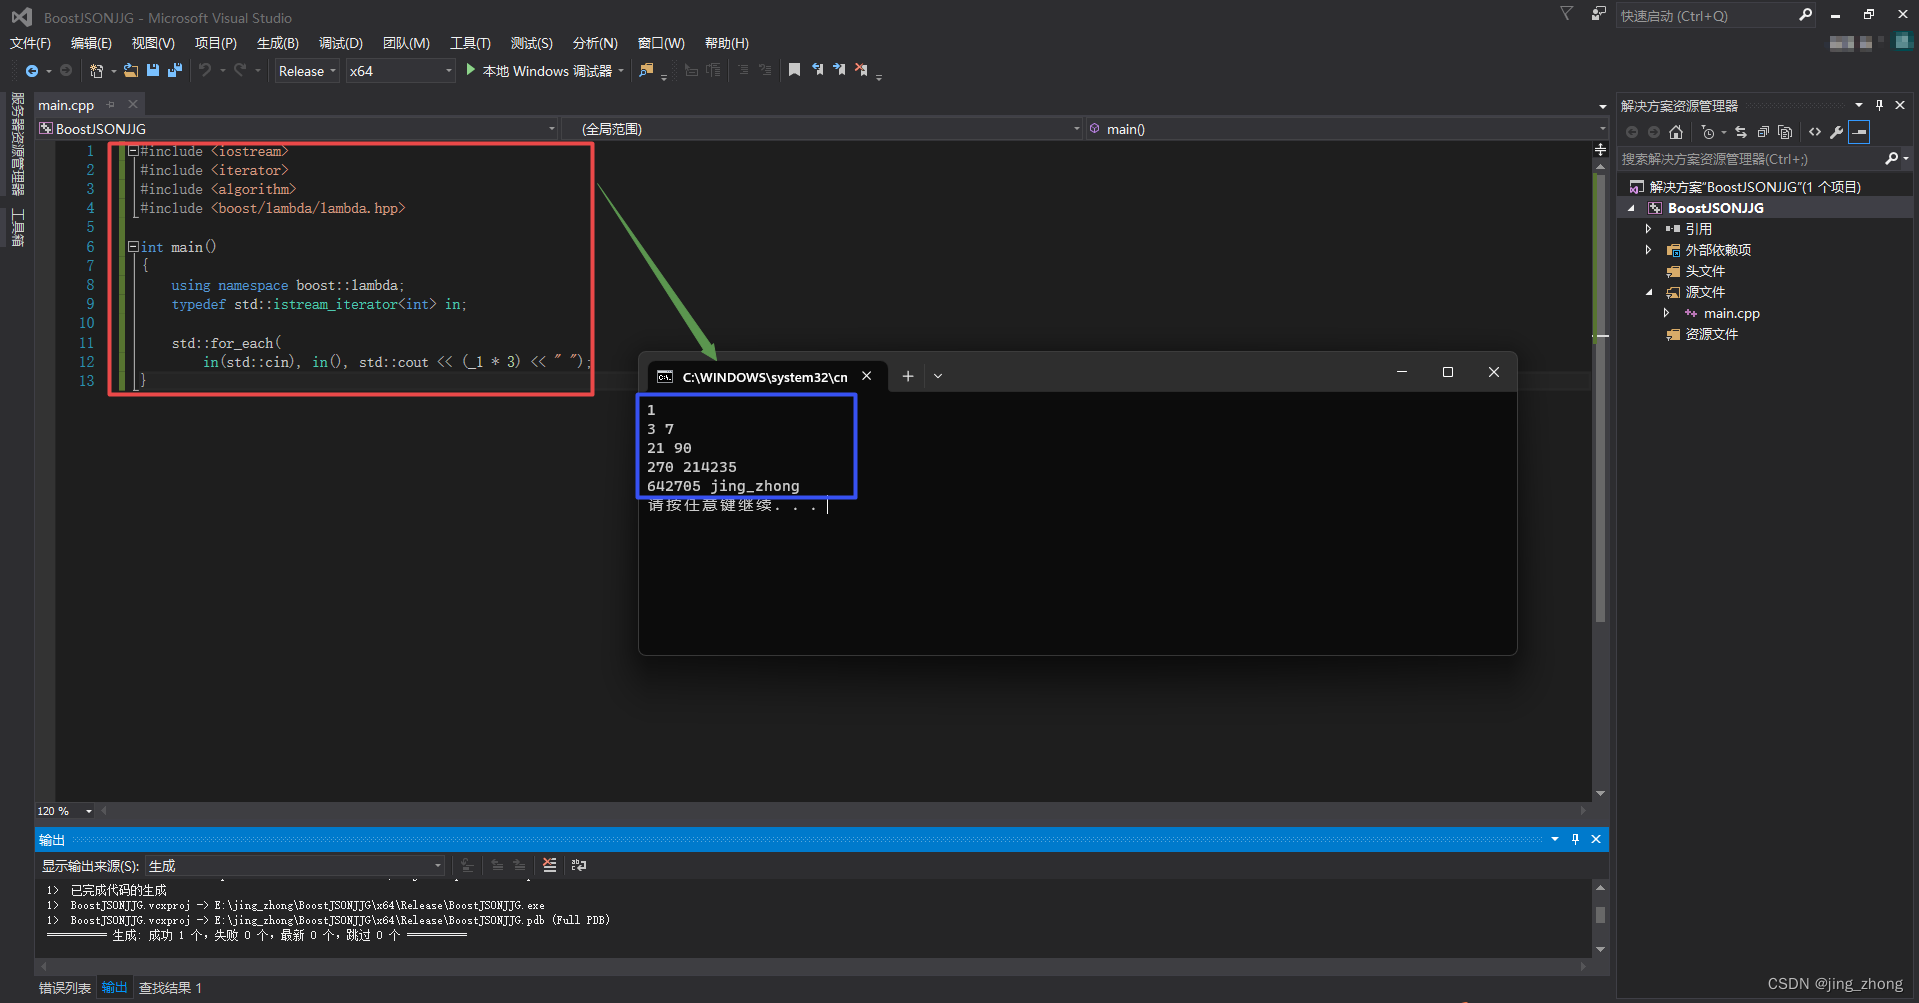
Task: Sync Solution Explorer with active document
Action: [1741, 131]
